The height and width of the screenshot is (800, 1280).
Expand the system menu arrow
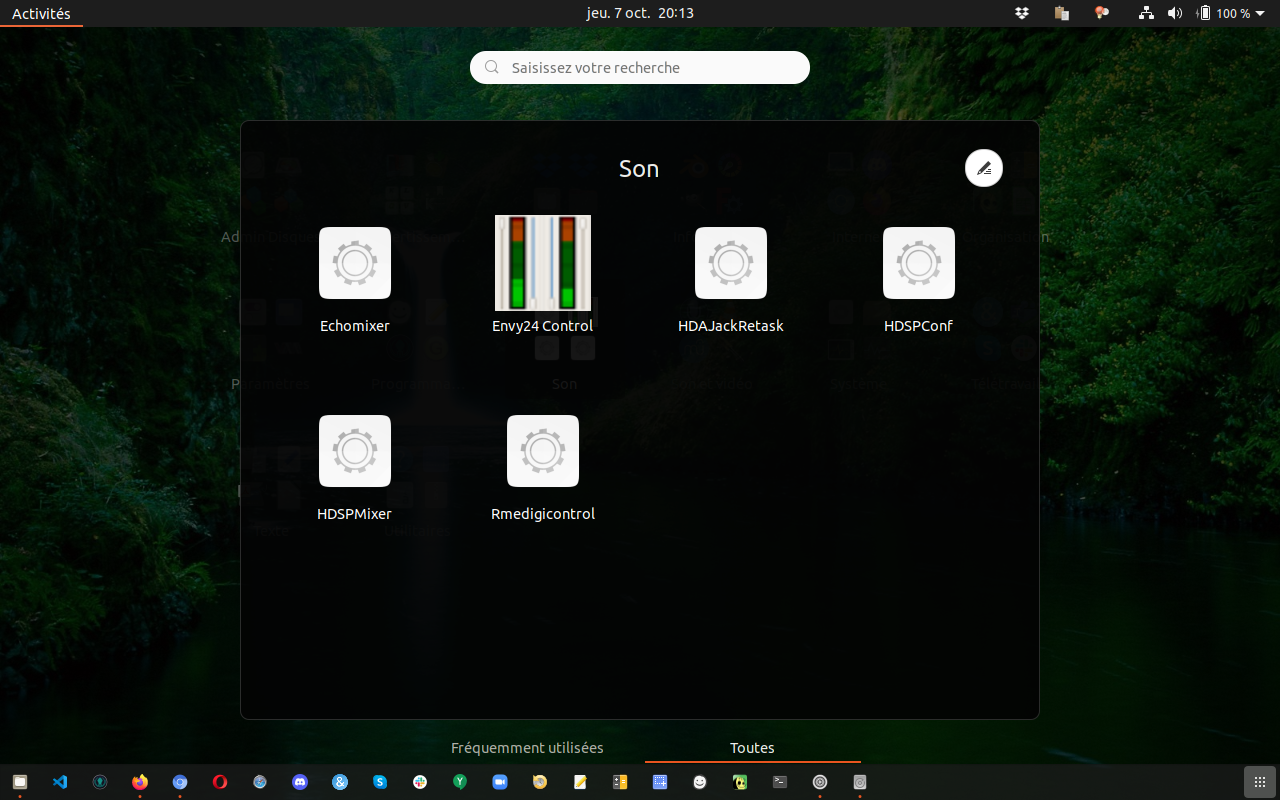(1260, 13)
